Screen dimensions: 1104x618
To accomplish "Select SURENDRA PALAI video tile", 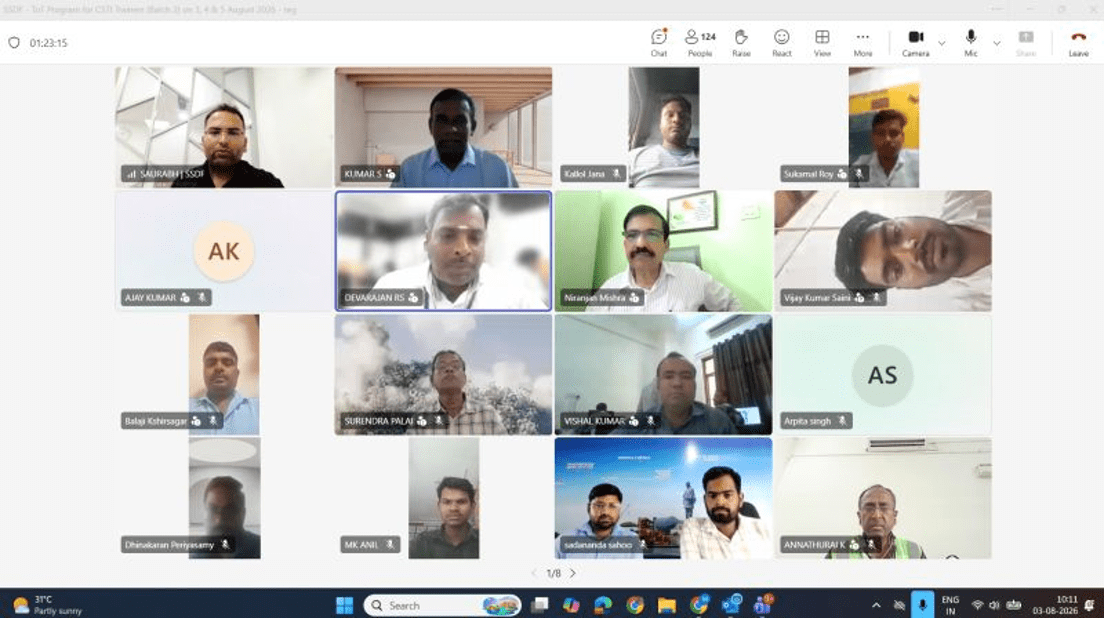I will click(444, 374).
